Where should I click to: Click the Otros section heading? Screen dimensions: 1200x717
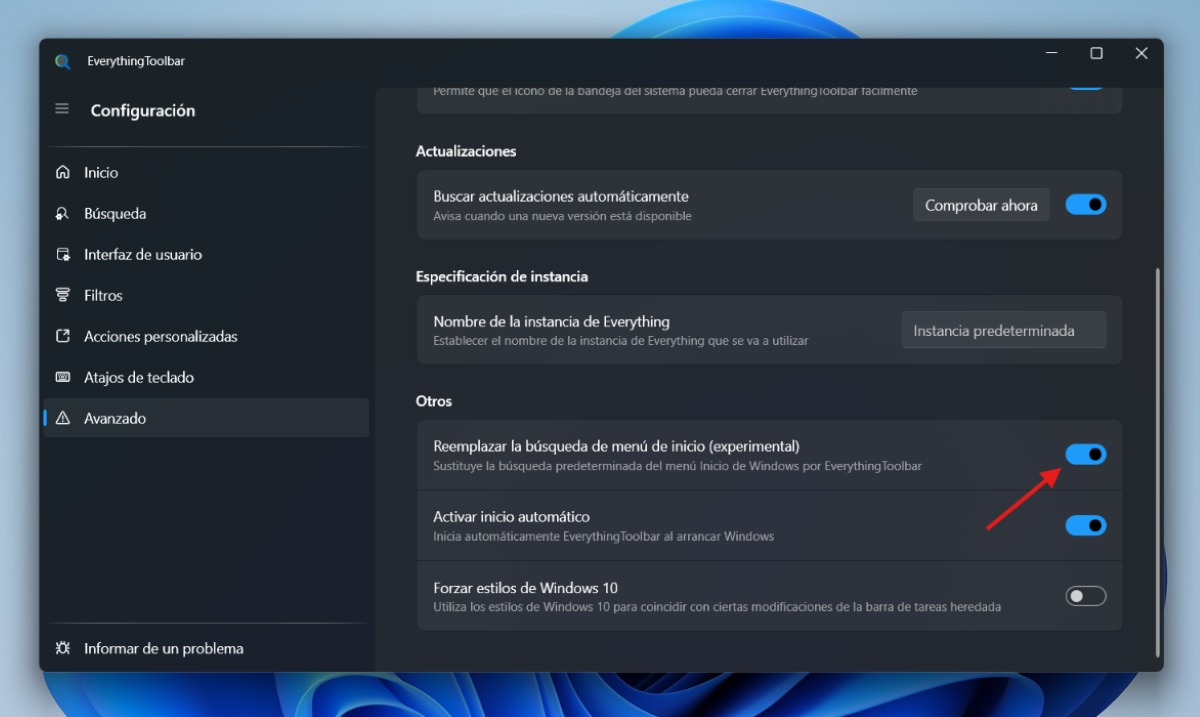click(x=434, y=401)
